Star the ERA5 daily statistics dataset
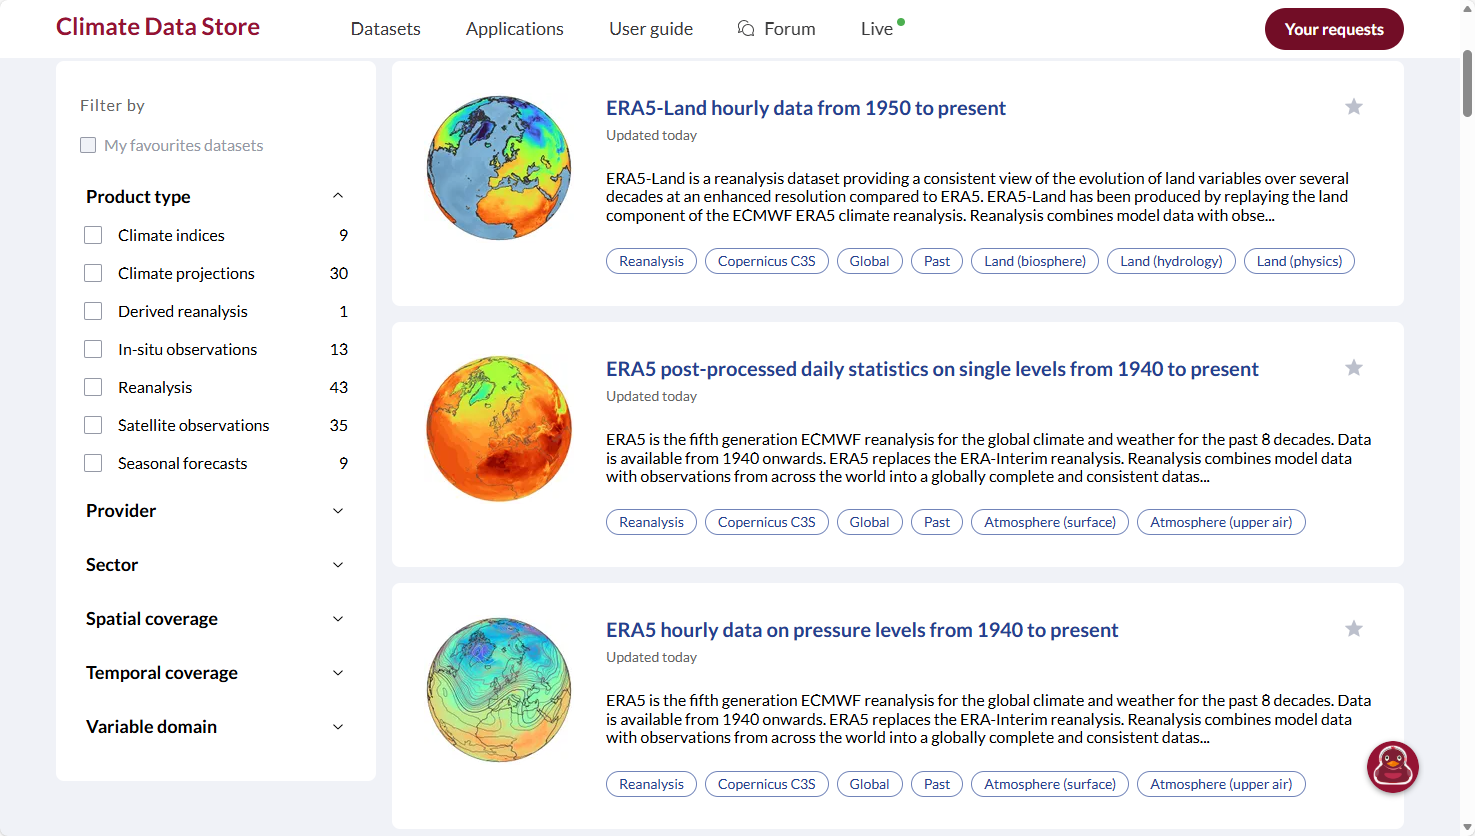 1354,368
